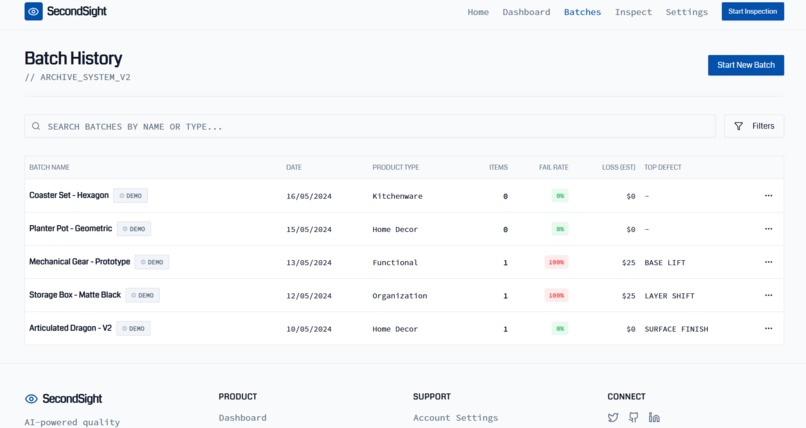Click the footer SecondSight eye logo

31,399
